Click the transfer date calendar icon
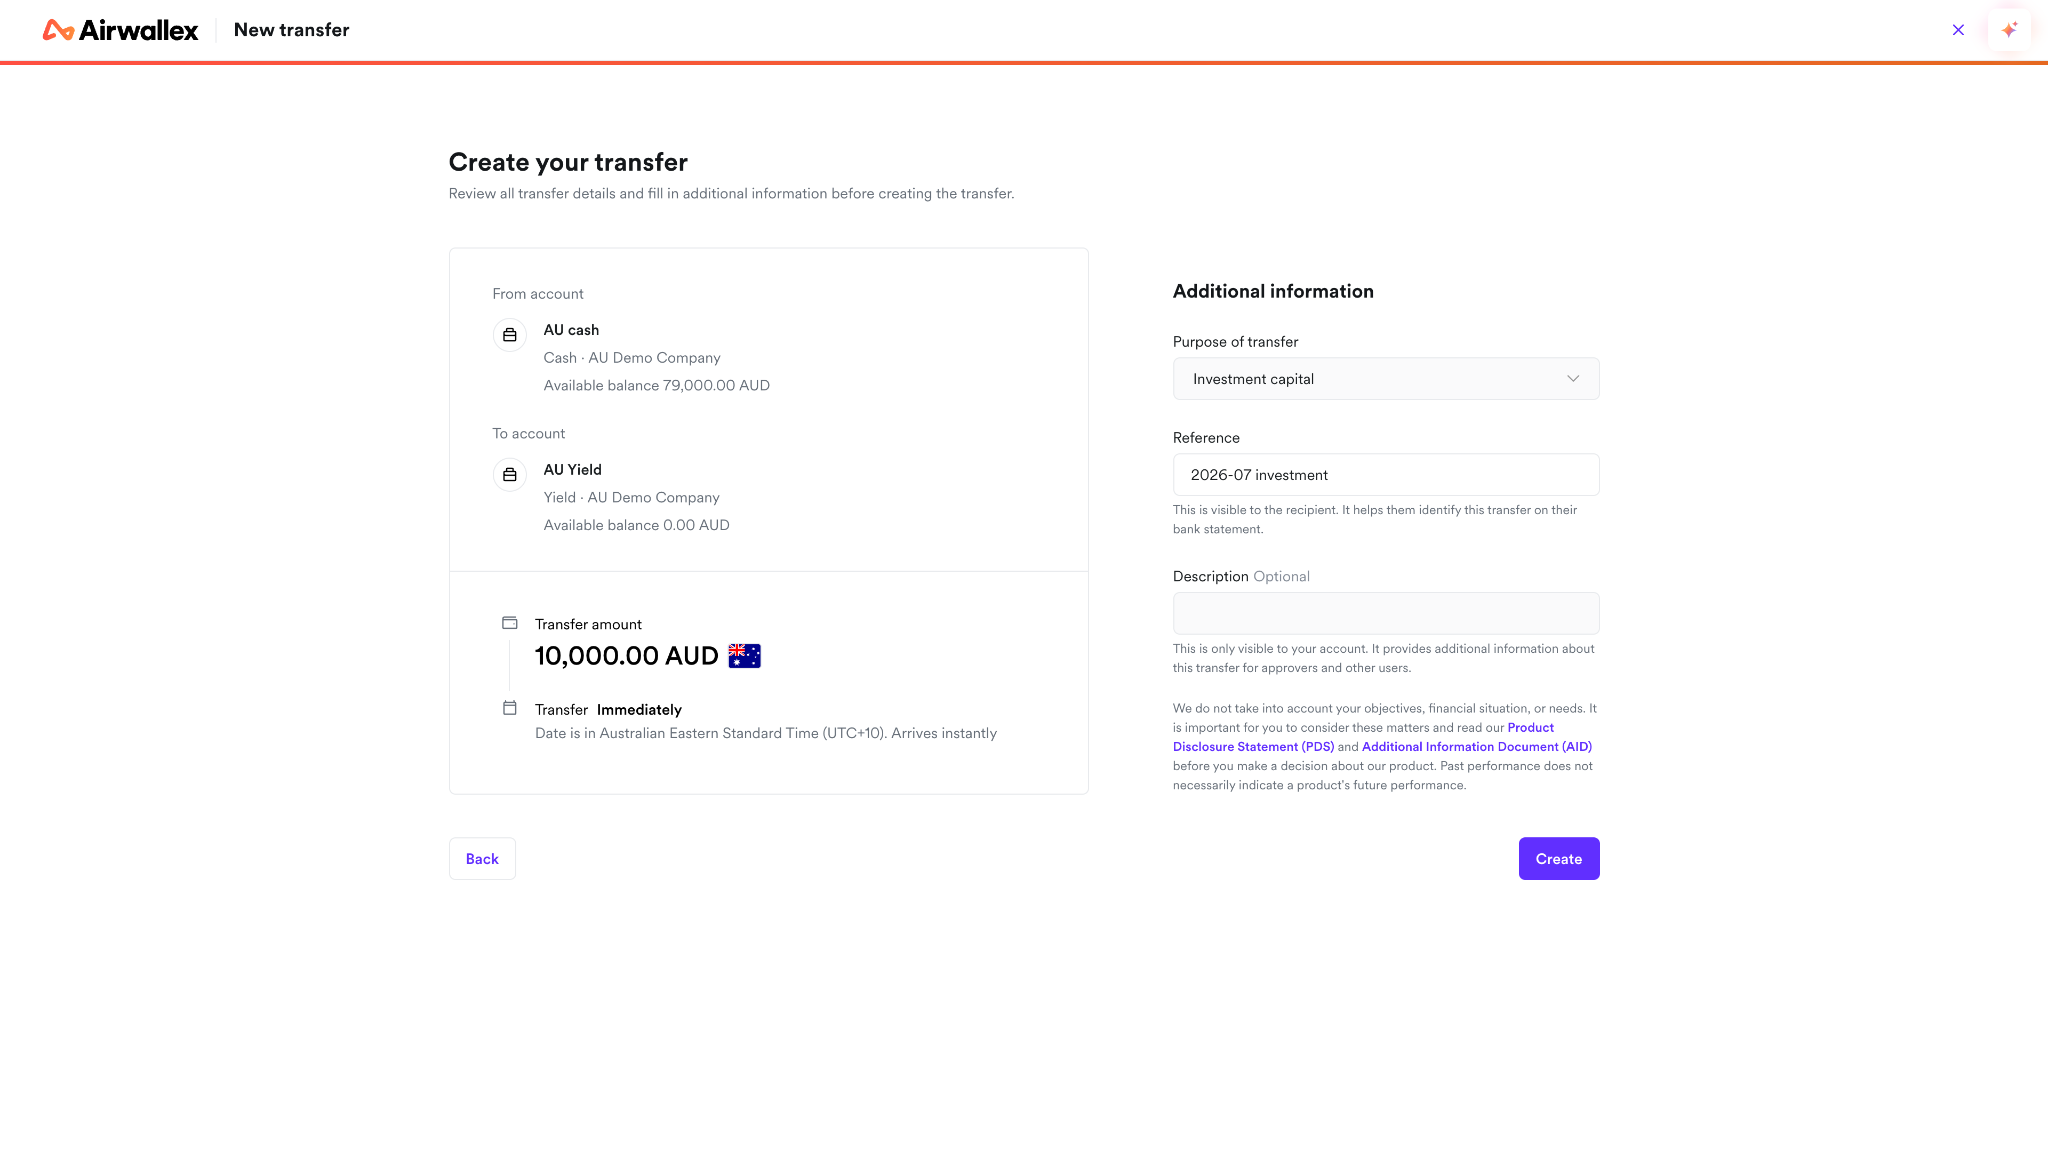2048x1152 pixels. (x=510, y=708)
